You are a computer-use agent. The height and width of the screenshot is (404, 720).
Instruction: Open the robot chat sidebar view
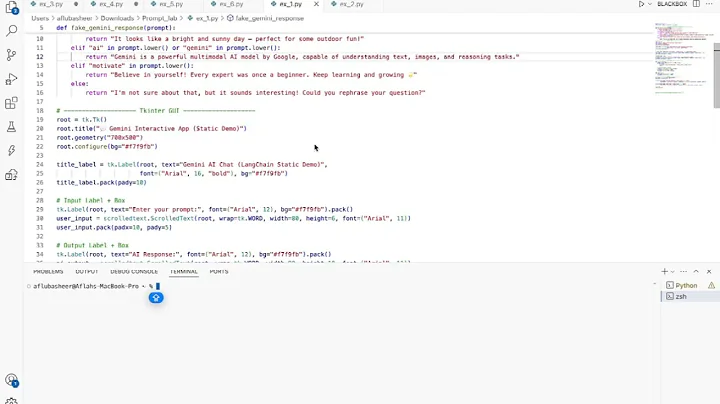point(11,175)
